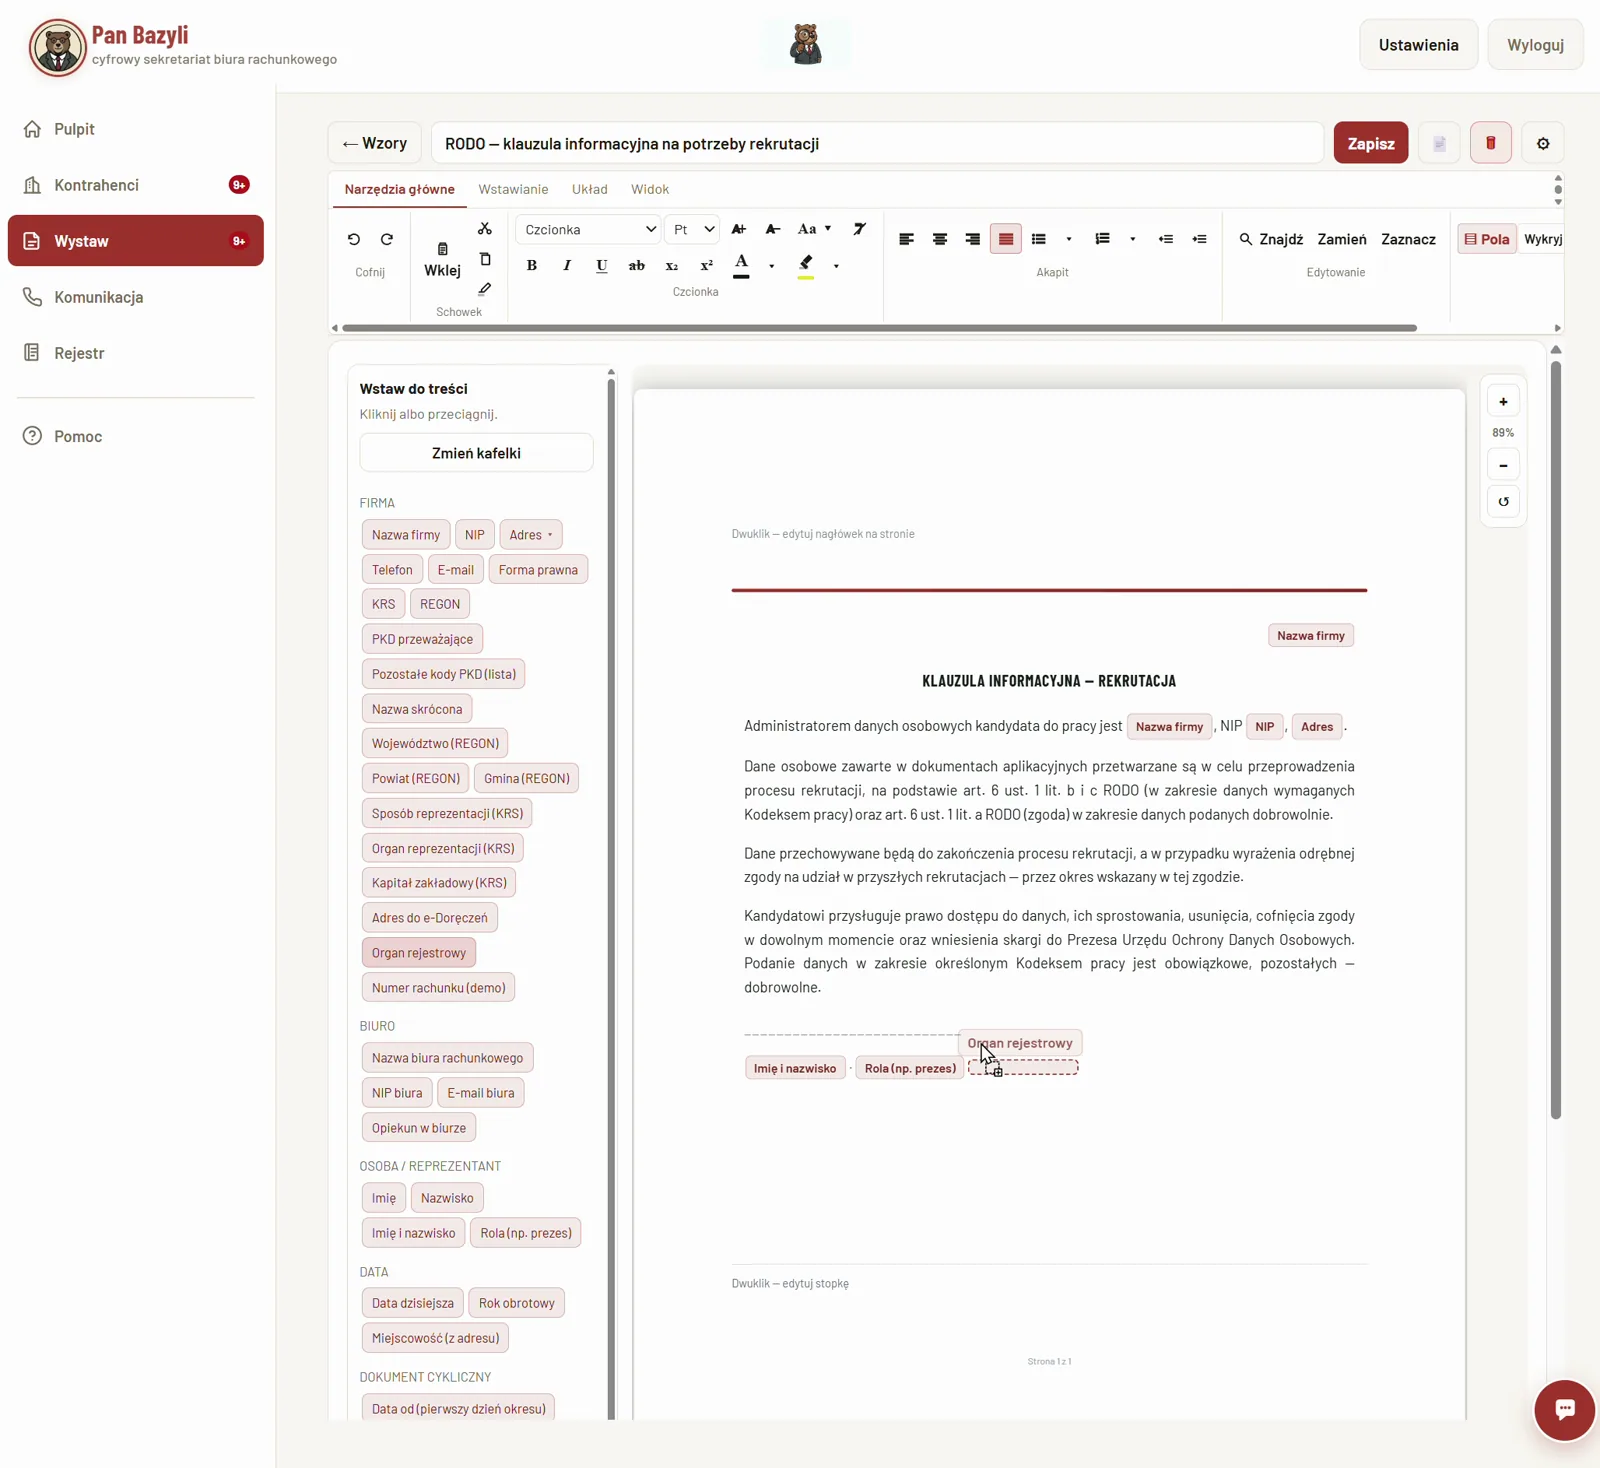The width and height of the screenshot is (1600, 1468).
Task: Apply bold formatting with B icon
Action: tap(532, 265)
